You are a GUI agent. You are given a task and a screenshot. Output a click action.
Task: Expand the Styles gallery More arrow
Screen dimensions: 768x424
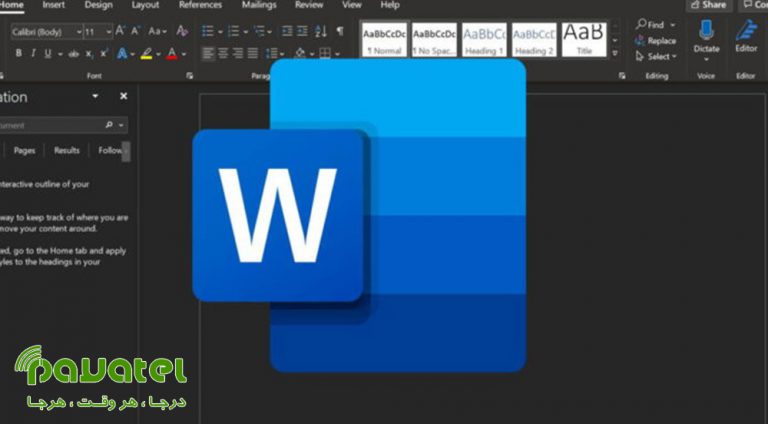point(615,53)
